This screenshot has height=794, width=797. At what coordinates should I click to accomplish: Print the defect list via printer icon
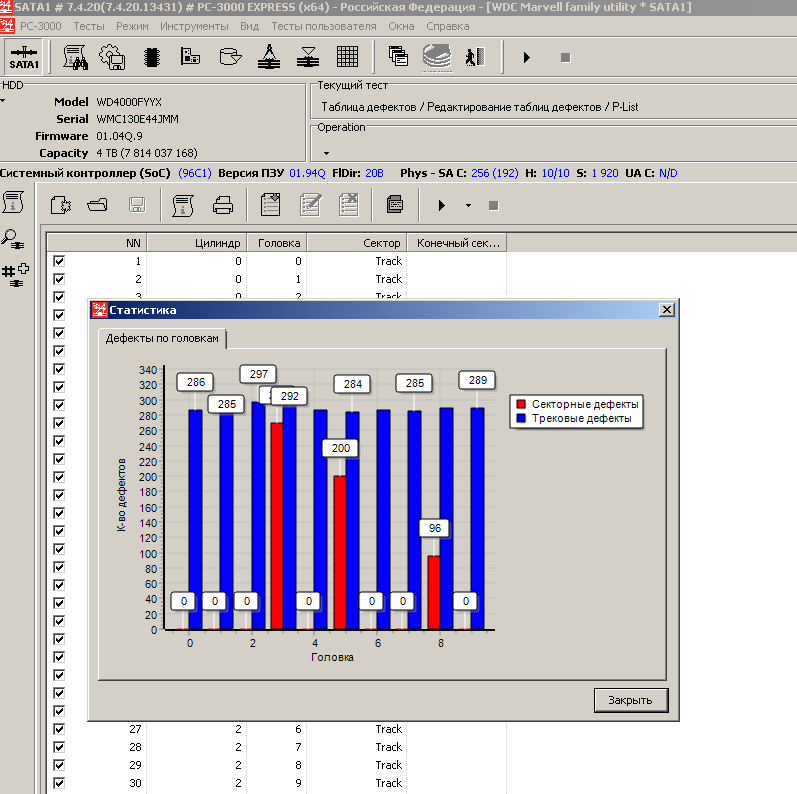coord(223,206)
